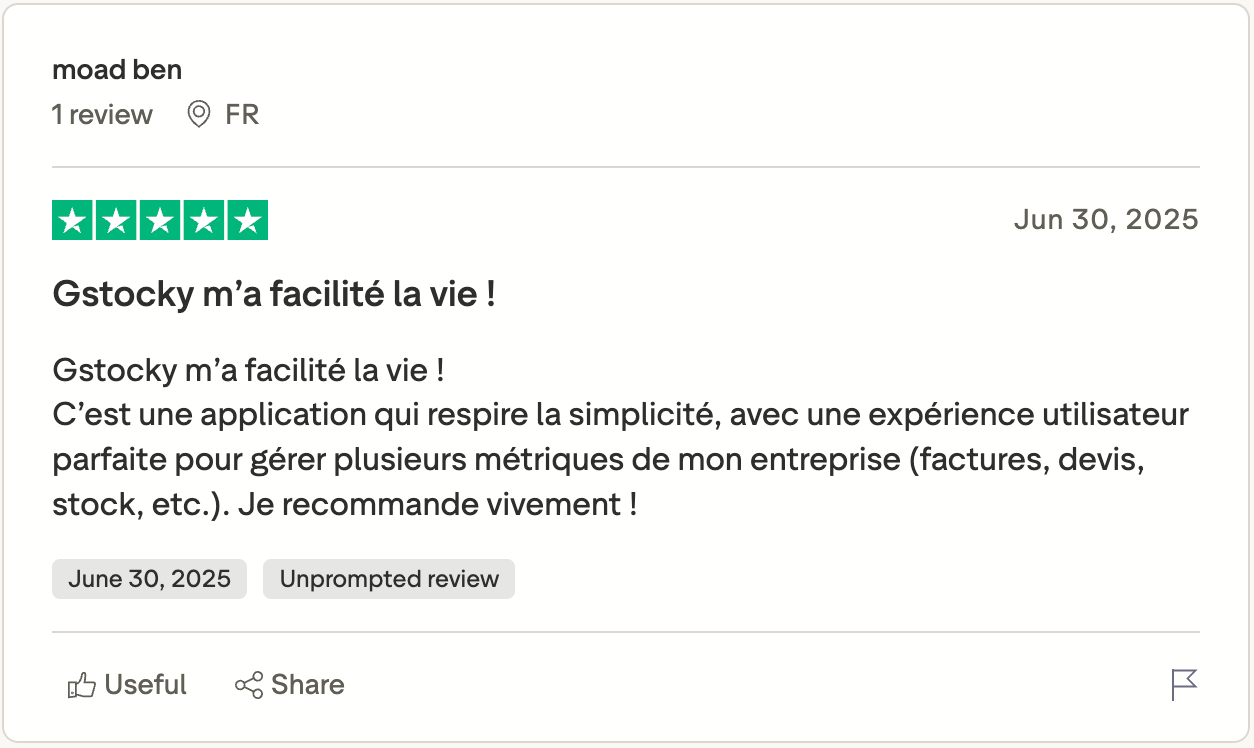Click the thumbs-up Useful icon

(81, 684)
